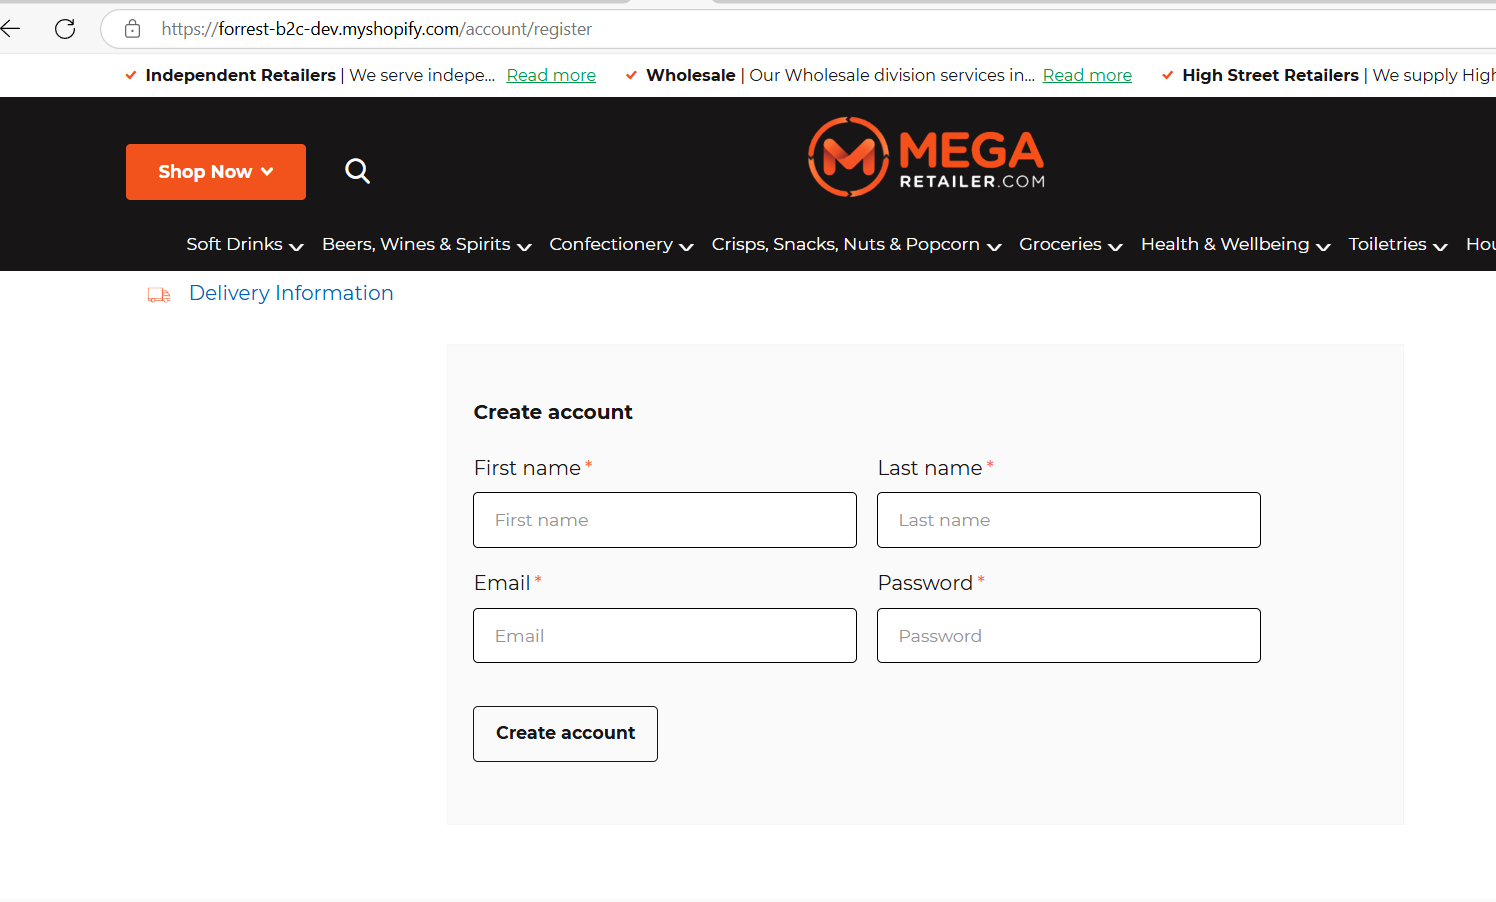The width and height of the screenshot is (1496, 902).
Task: Open the Confectionery menu
Action: click(x=621, y=244)
